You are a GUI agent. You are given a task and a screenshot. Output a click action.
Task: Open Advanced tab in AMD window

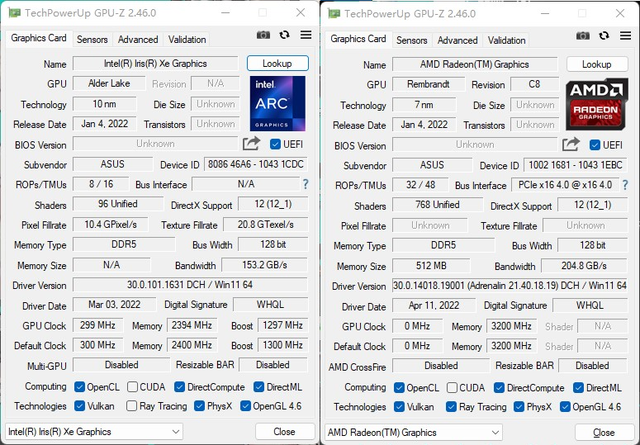tap(458, 40)
